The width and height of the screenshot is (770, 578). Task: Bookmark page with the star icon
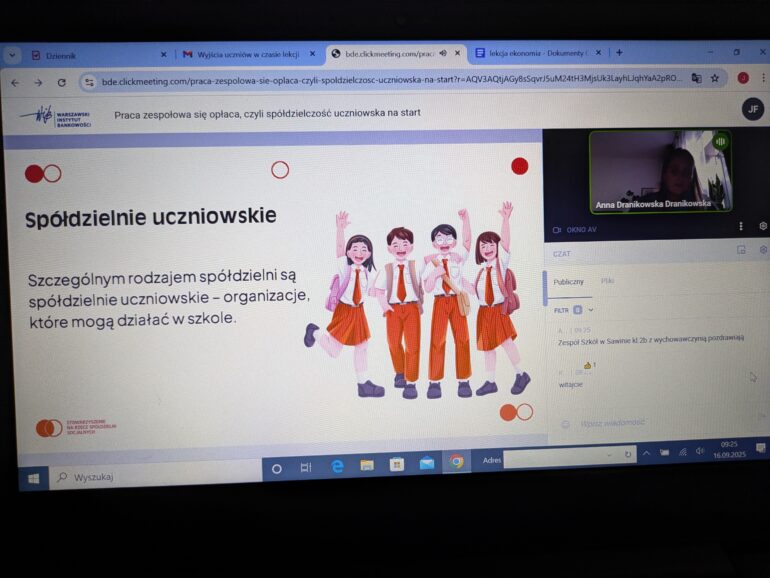coord(715,78)
